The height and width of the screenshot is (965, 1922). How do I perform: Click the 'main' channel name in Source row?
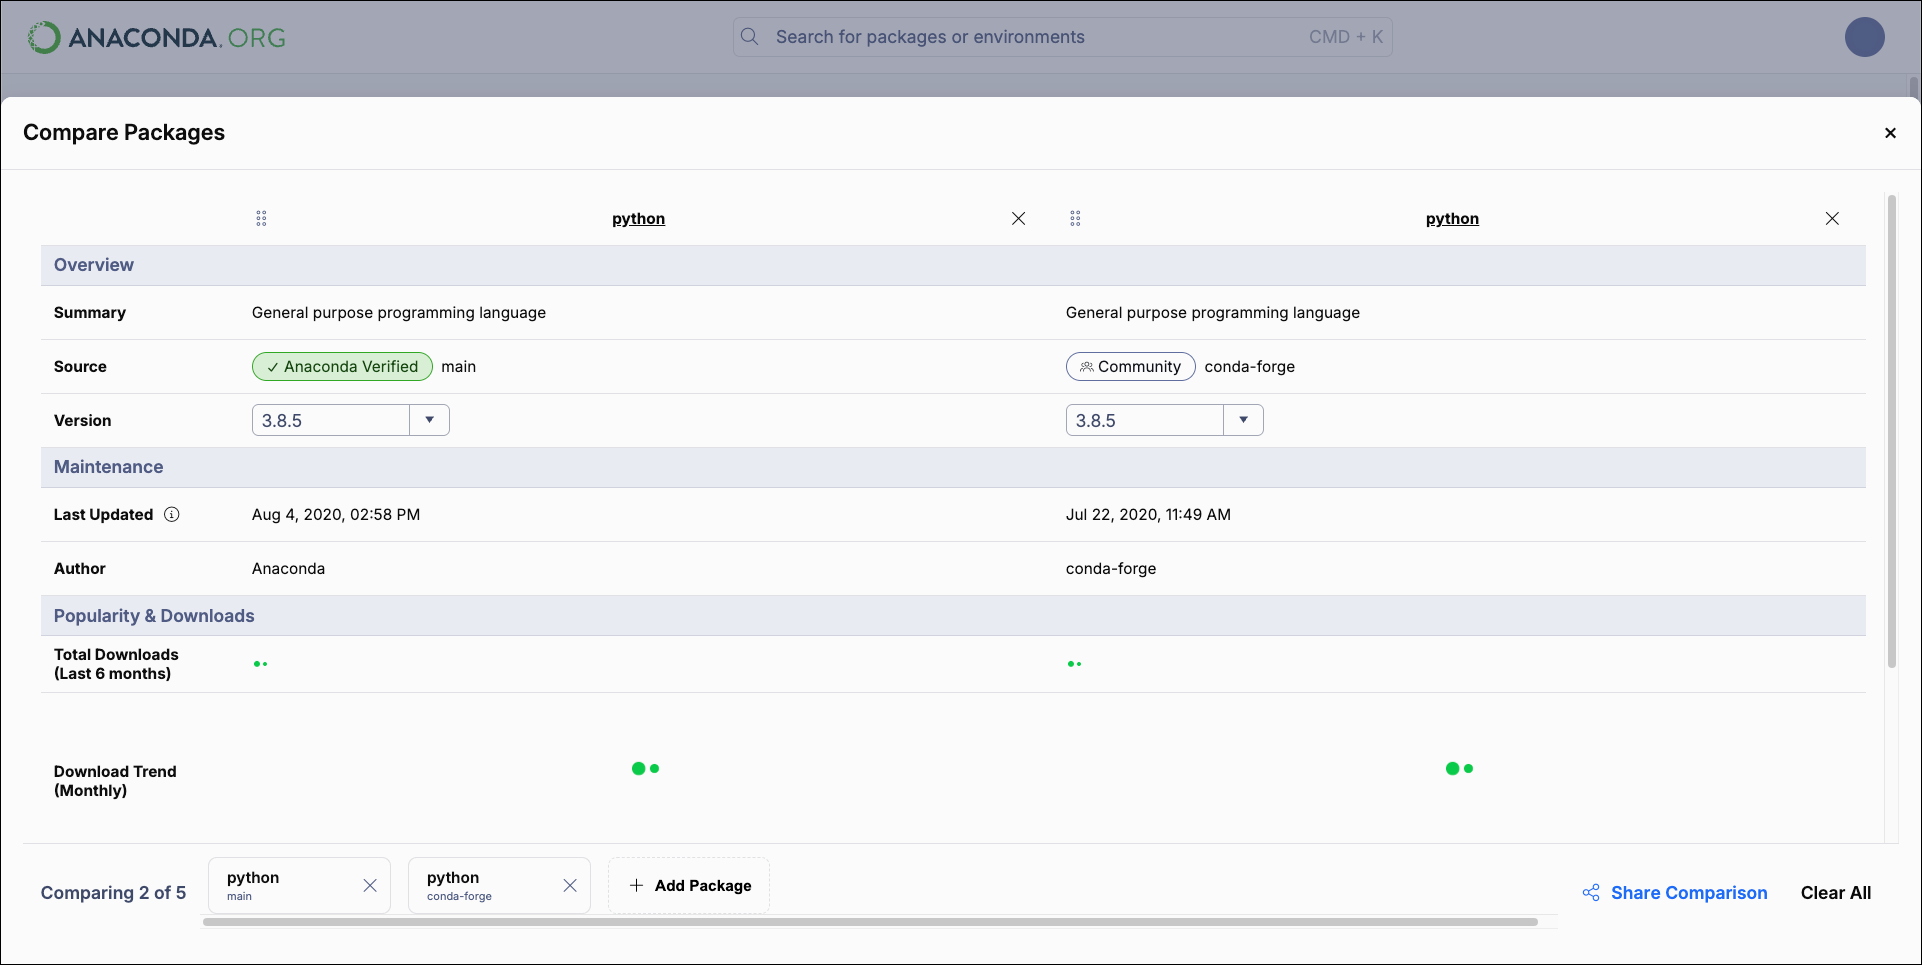pos(459,367)
